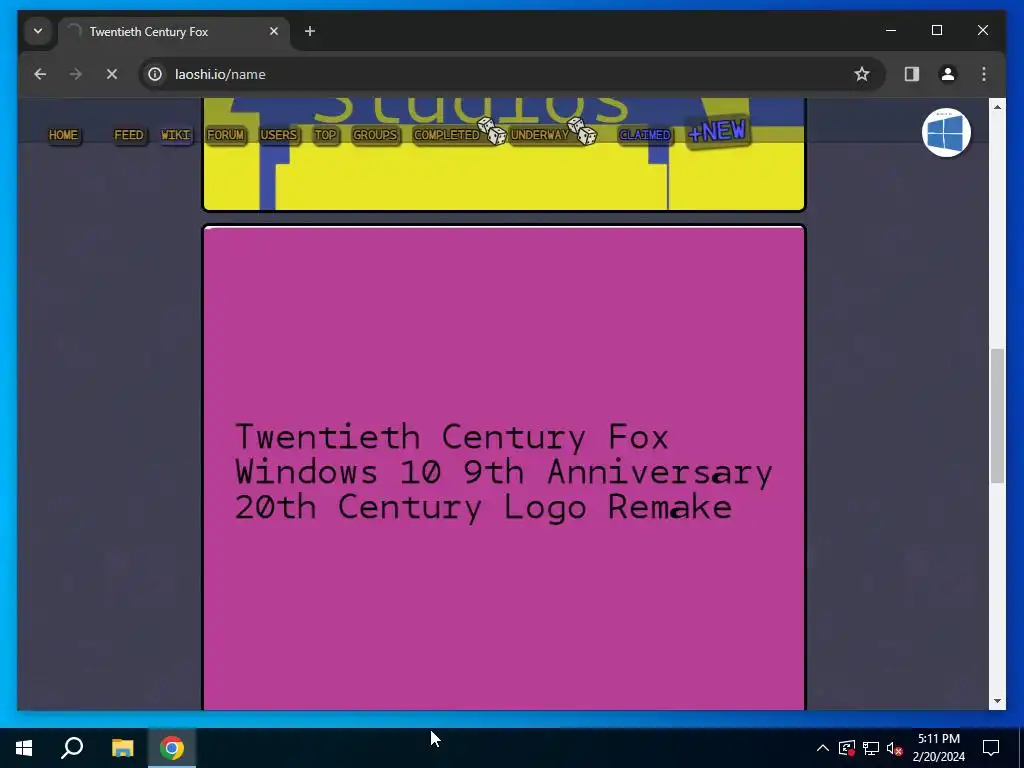The image size is (1024, 768).
Task: Open the Chrome profile menu
Action: coord(948,74)
